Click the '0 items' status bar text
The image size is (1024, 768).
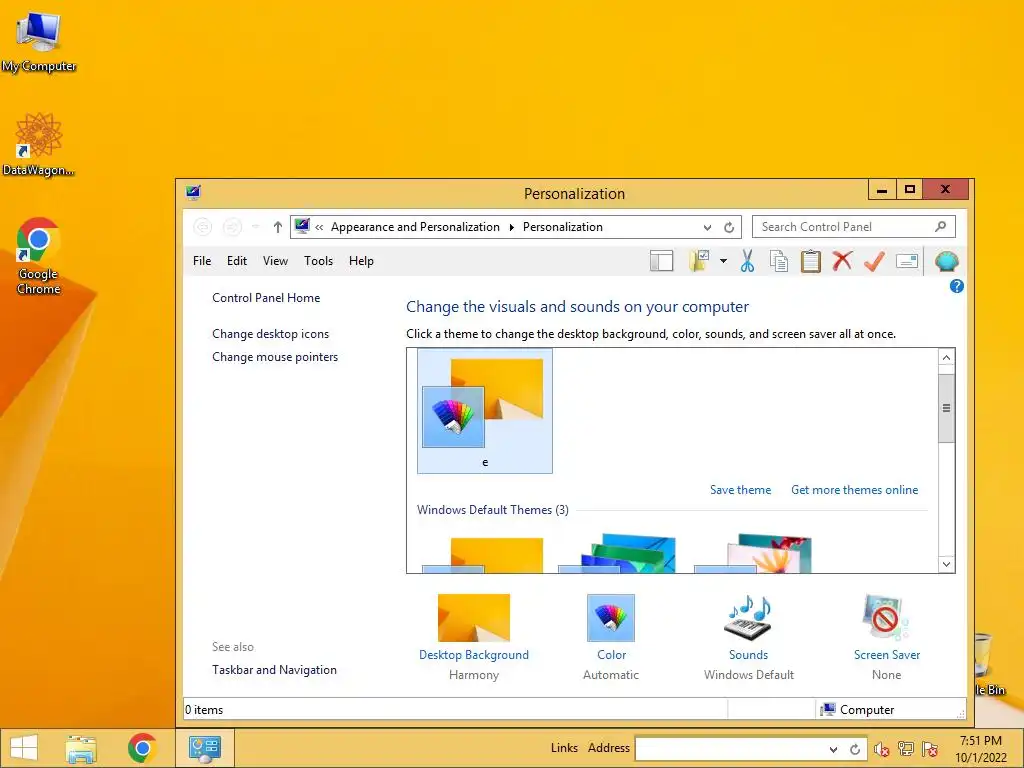[204, 710]
